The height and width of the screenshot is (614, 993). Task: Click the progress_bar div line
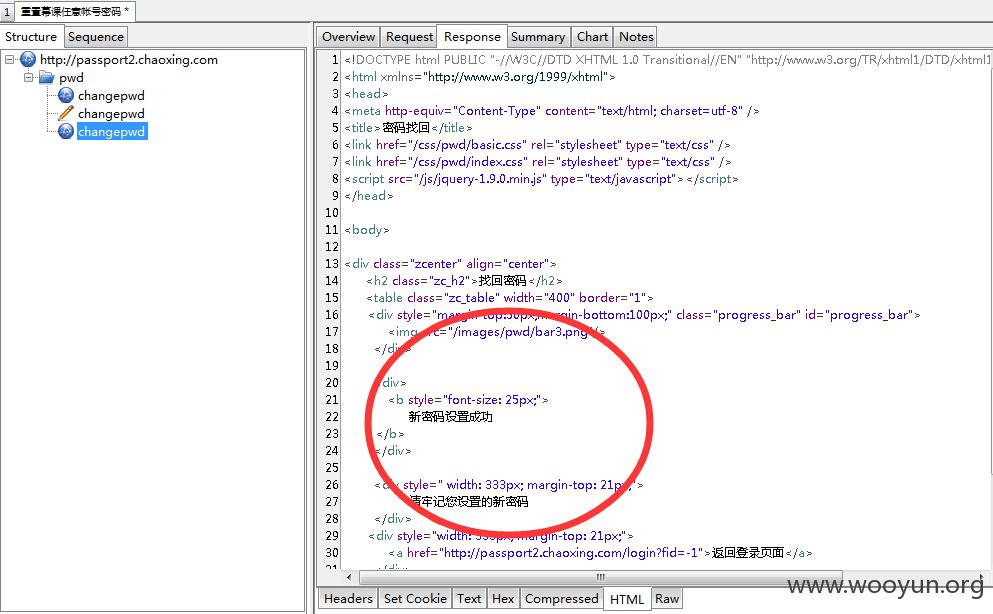[644, 315]
